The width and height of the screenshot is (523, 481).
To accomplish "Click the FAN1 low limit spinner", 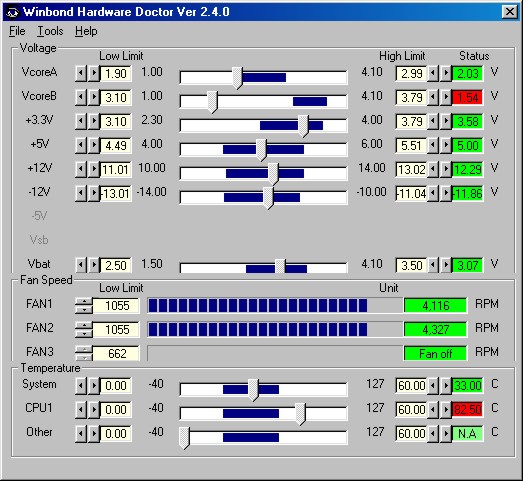I will click(x=84, y=306).
